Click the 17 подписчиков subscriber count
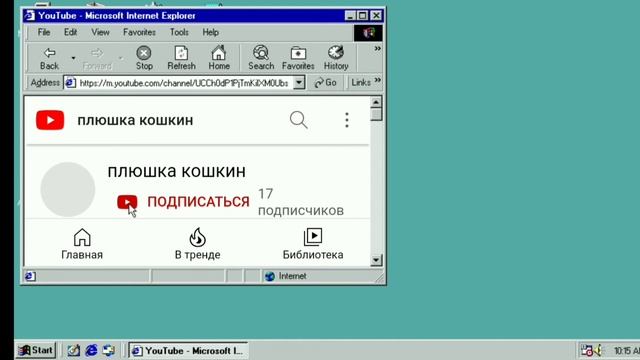The image size is (640, 360). (300, 202)
